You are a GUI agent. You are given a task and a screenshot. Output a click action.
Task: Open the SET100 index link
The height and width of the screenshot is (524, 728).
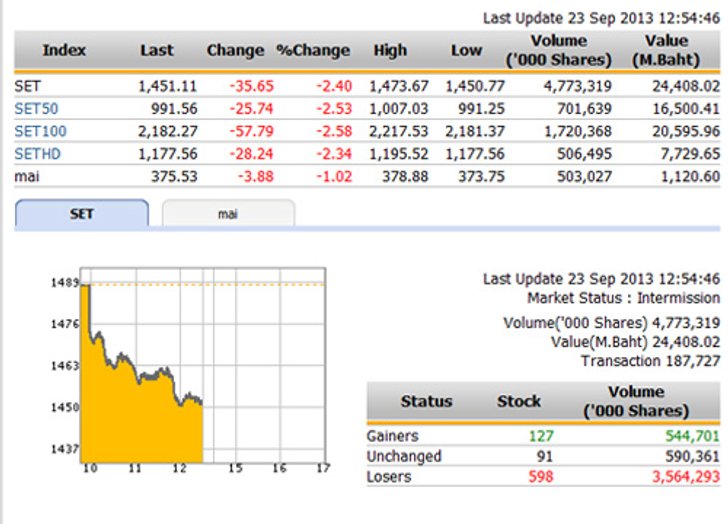point(40,131)
